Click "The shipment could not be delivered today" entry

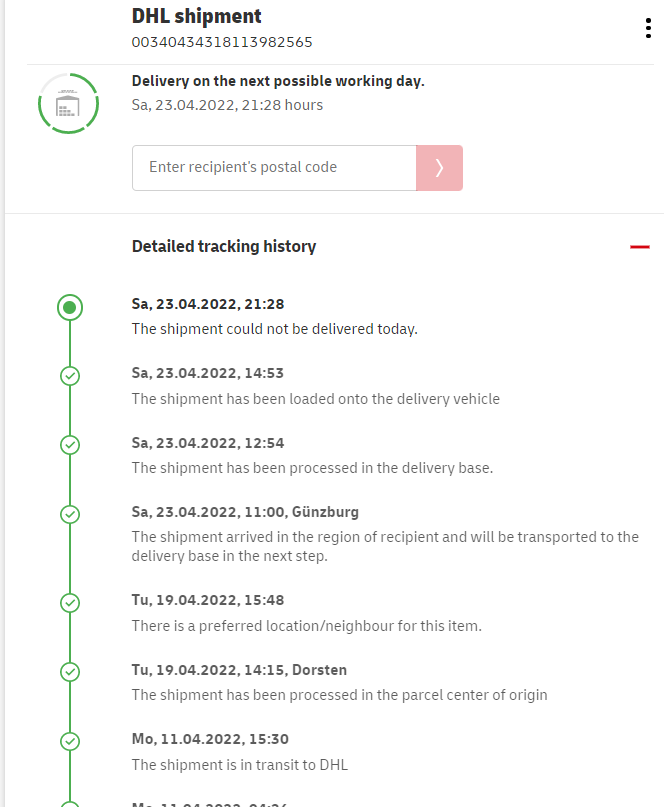tap(274, 328)
